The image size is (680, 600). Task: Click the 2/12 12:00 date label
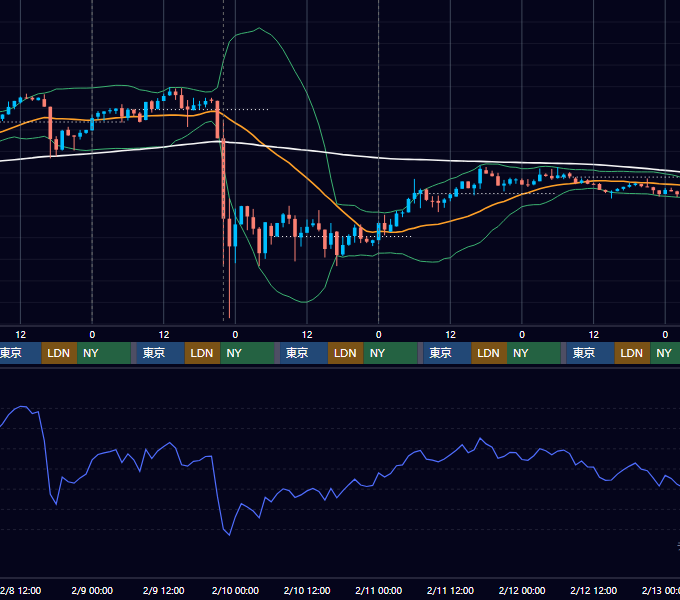(x=593, y=590)
